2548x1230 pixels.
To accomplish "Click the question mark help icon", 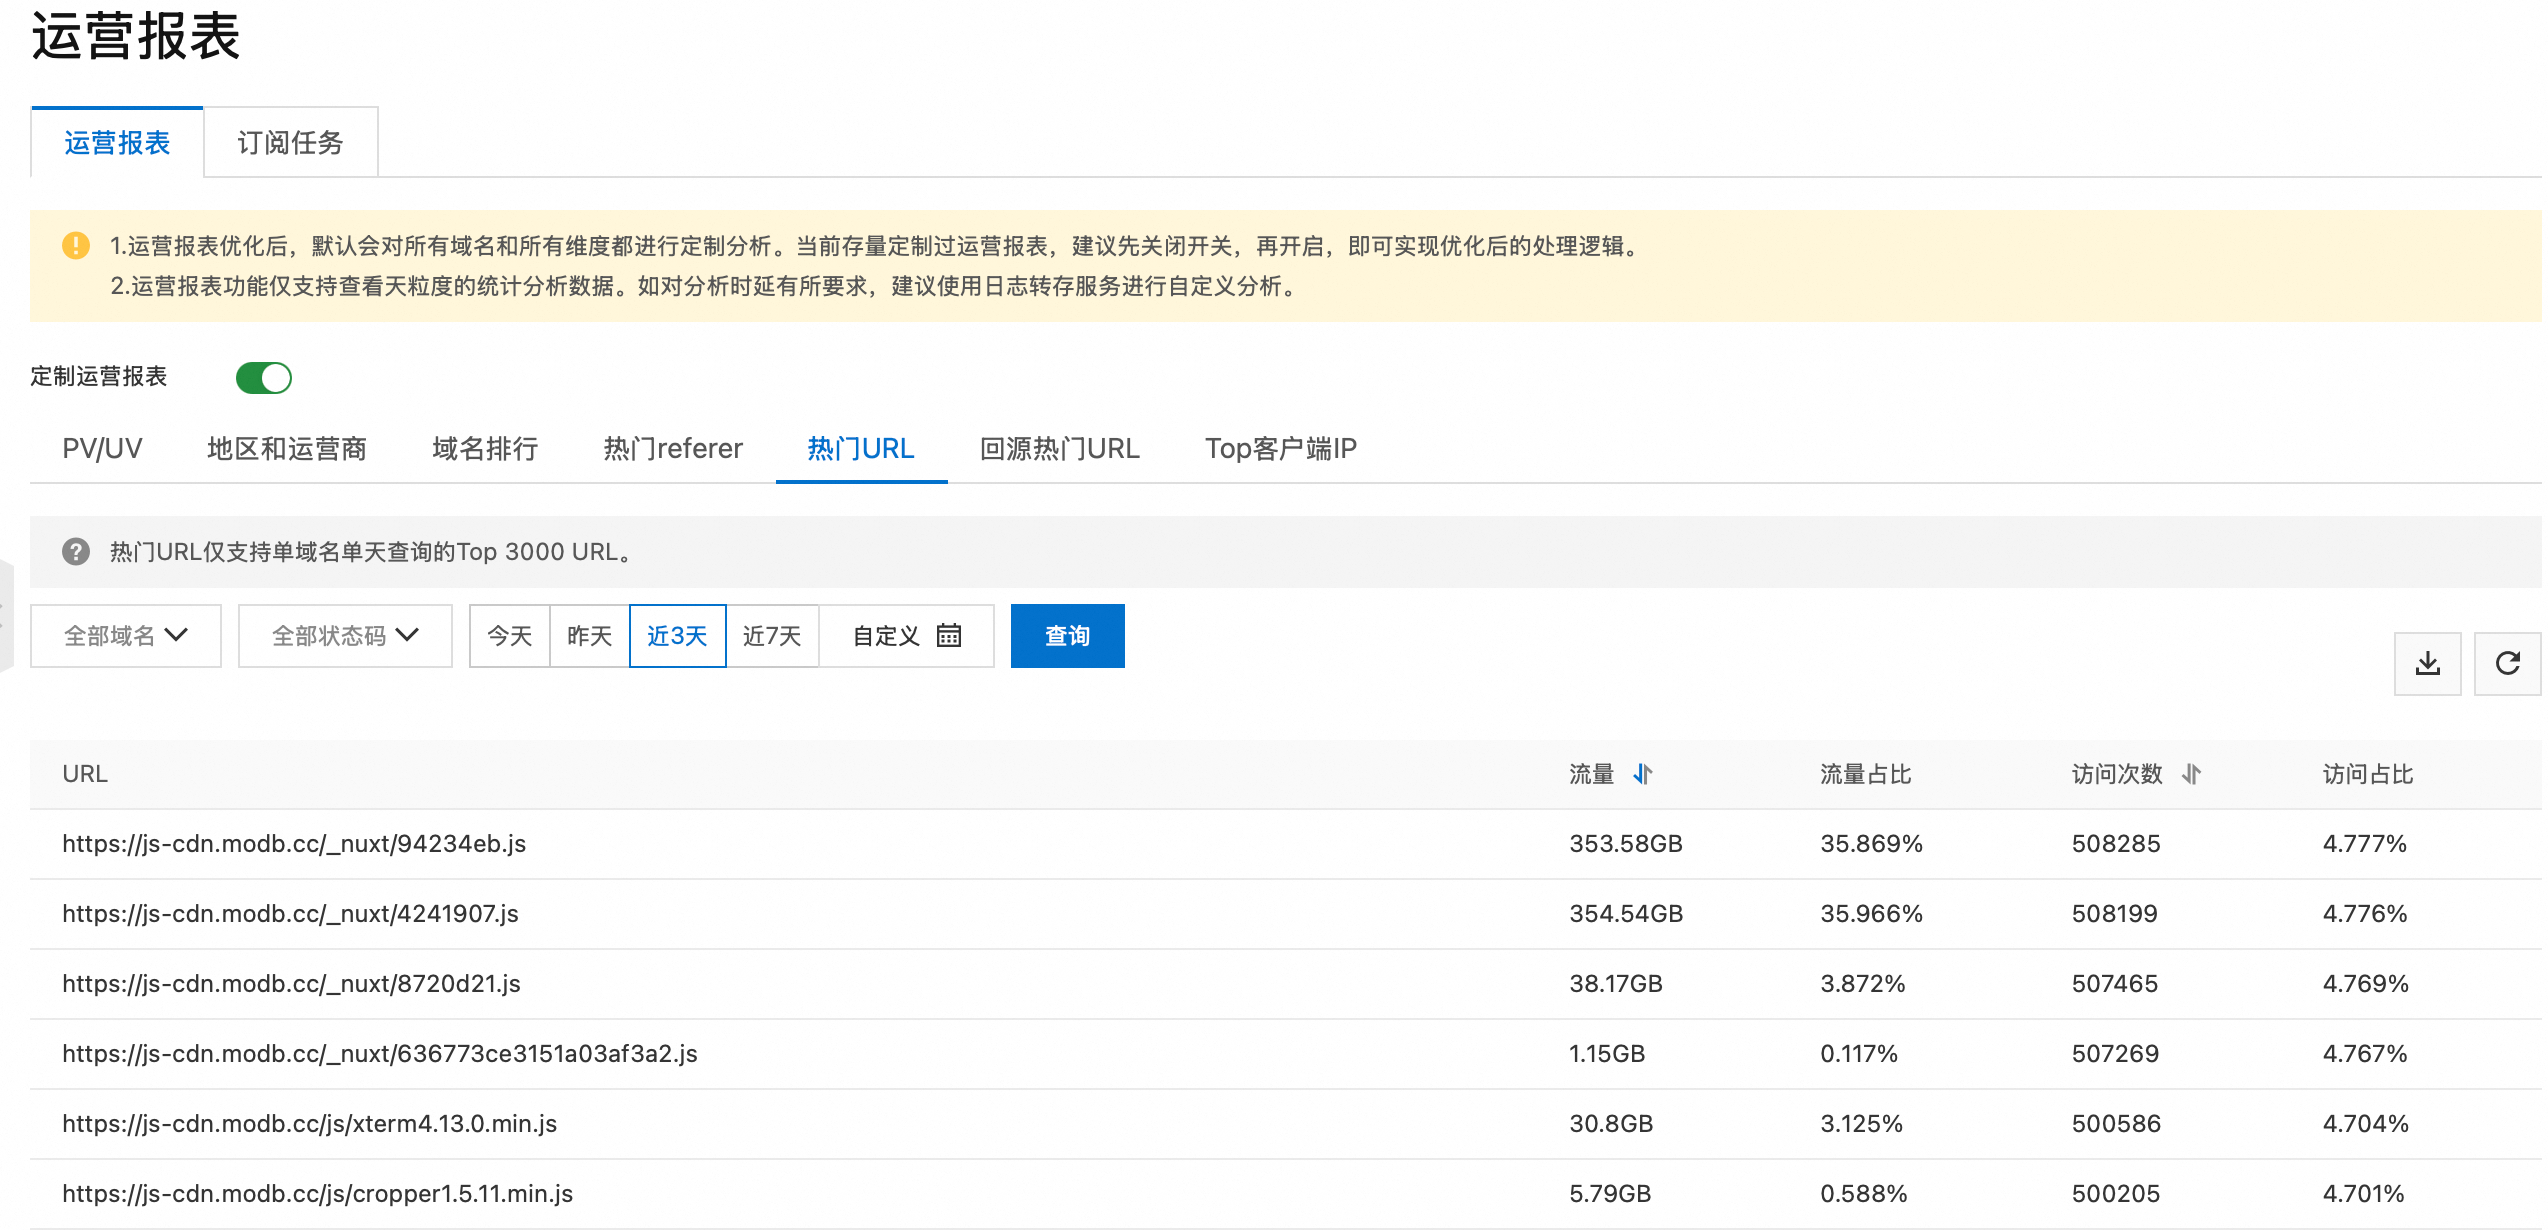I will pos(76,552).
